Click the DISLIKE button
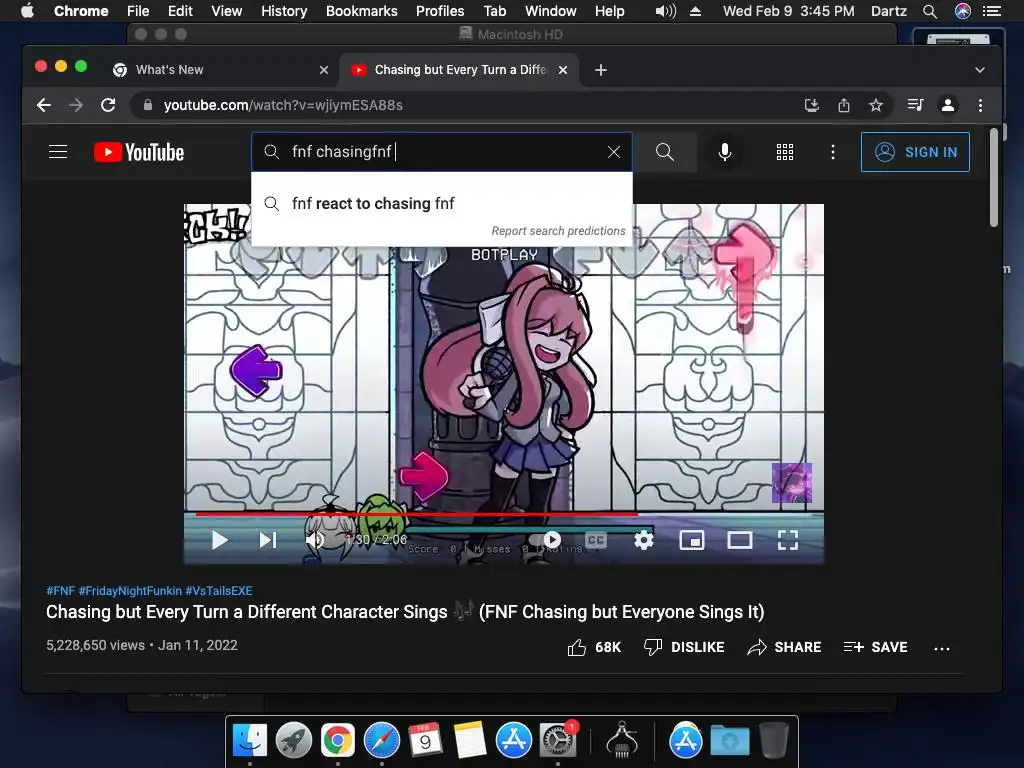1024x768 pixels. [684, 647]
